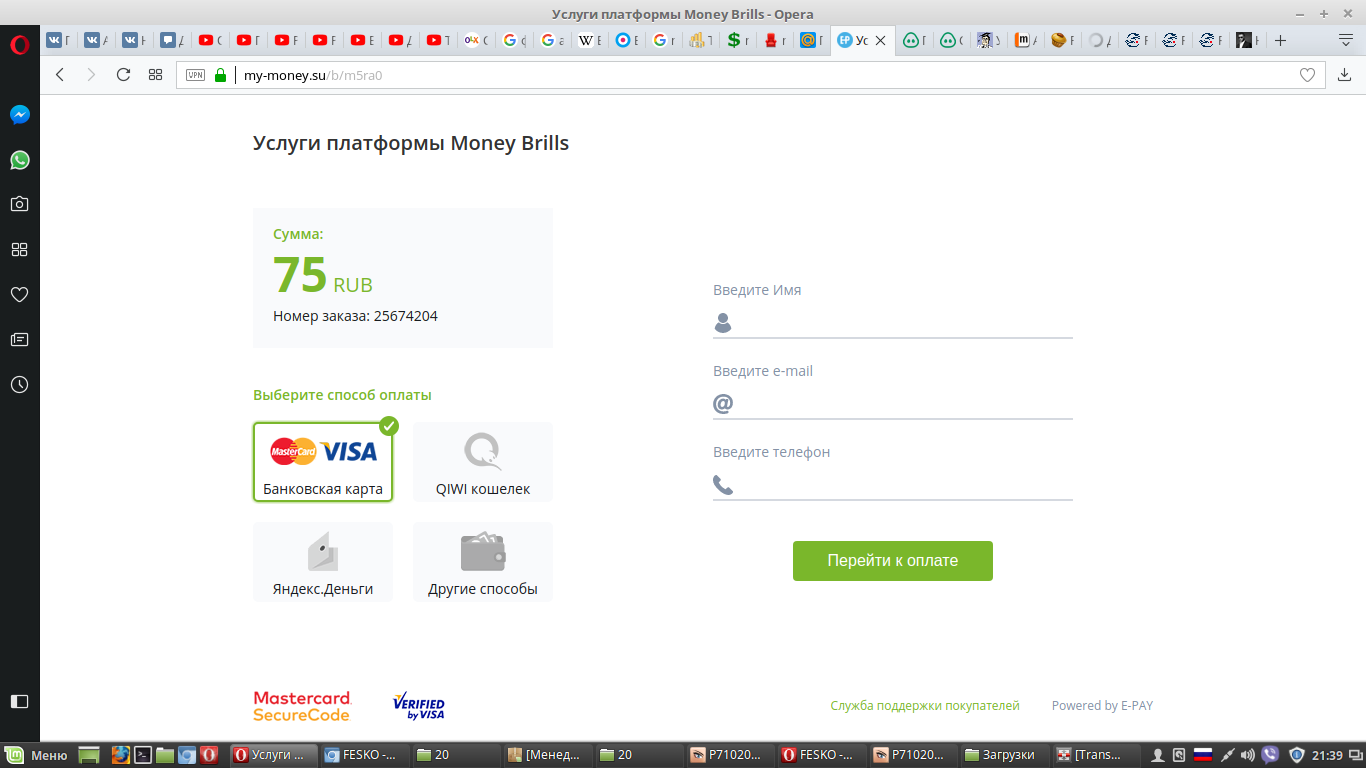This screenshot has width=1366, height=768.
Task: Open Bookmarks heart in sidebar
Action: pyautogui.click(x=19, y=295)
